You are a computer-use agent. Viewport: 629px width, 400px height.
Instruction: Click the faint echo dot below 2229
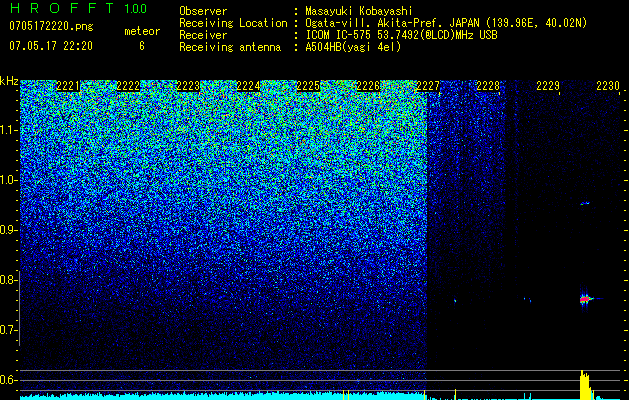click(528, 299)
